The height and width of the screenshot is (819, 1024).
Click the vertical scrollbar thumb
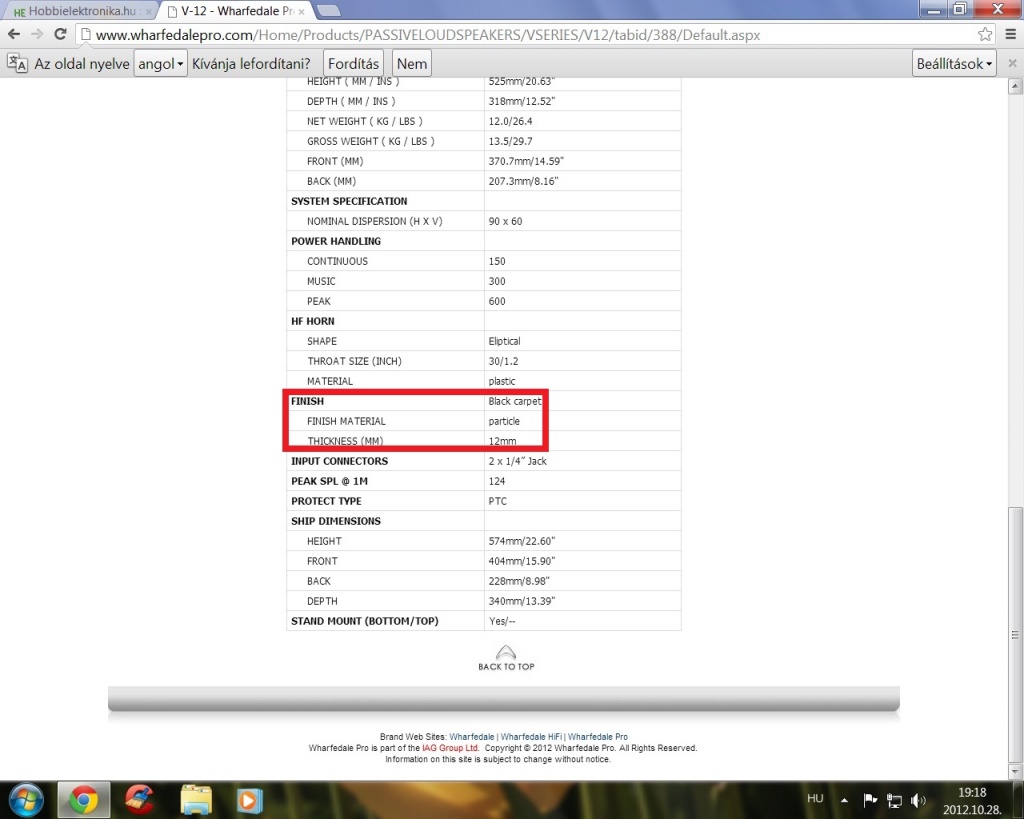tap(1015, 635)
